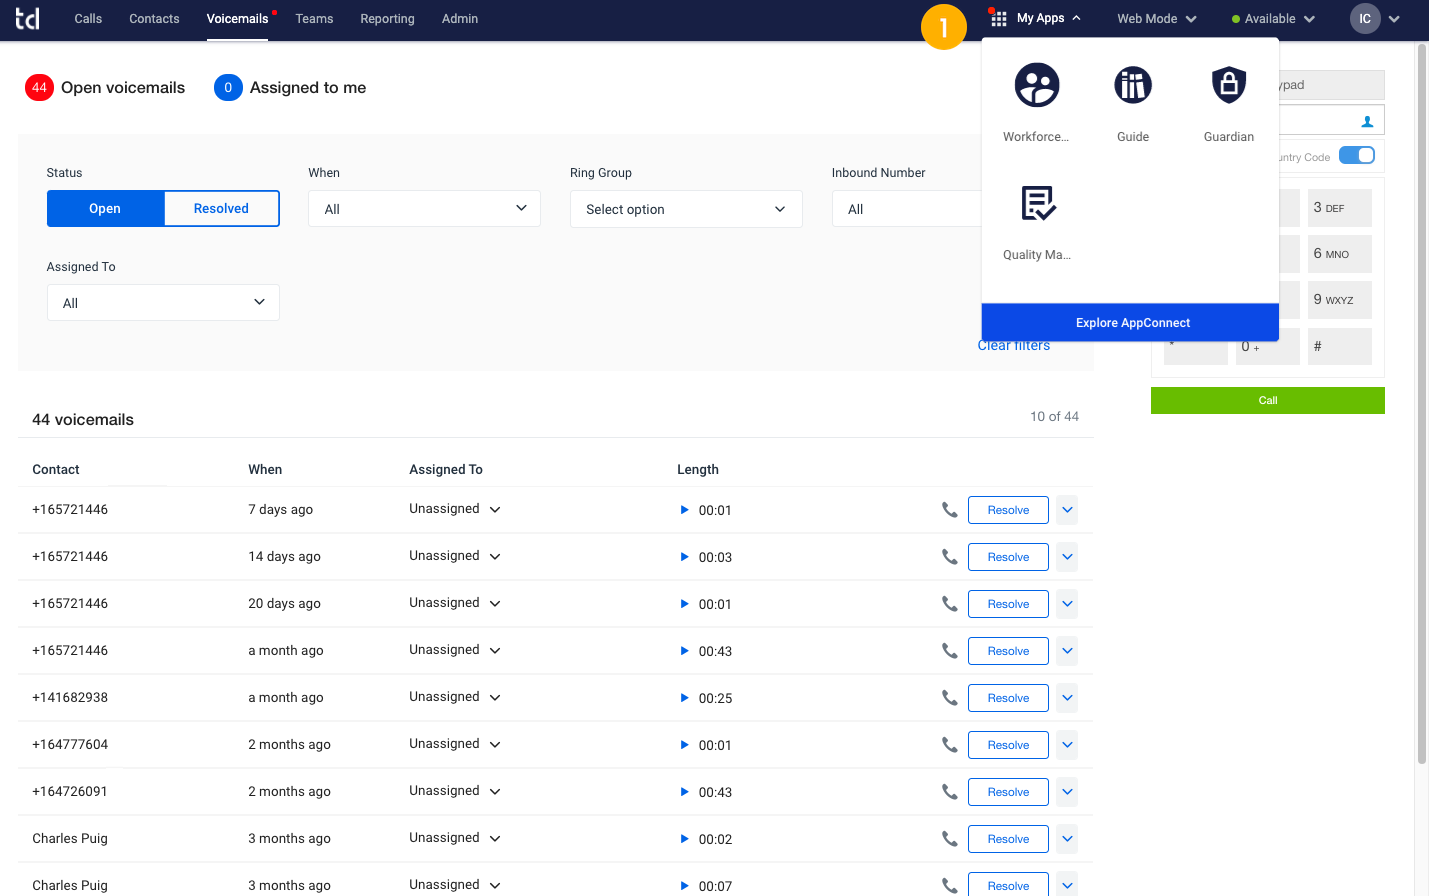The width and height of the screenshot is (1429, 896).
Task: Go to the Calls tab
Action: tap(88, 18)
